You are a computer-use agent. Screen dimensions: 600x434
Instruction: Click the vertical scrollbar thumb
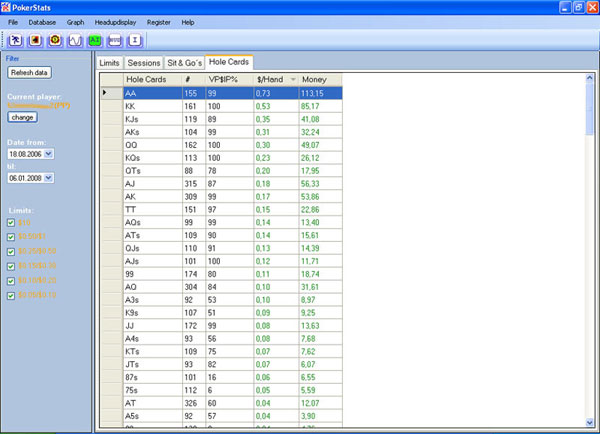[590, 108]
